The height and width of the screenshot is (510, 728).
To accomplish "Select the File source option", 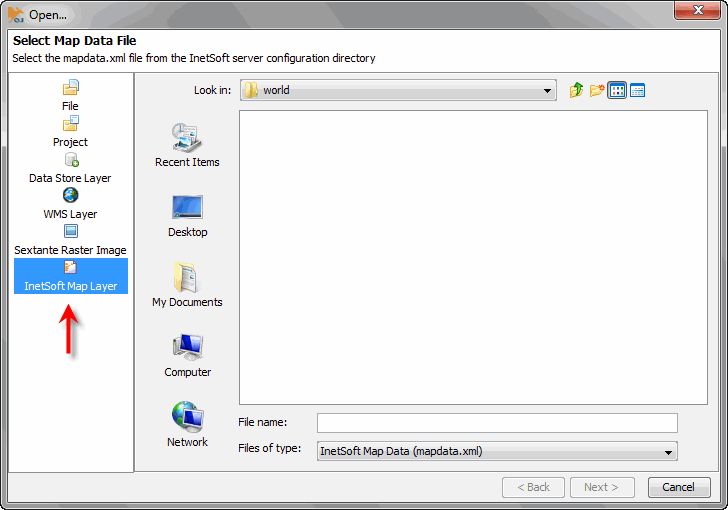I will point(71,95).
